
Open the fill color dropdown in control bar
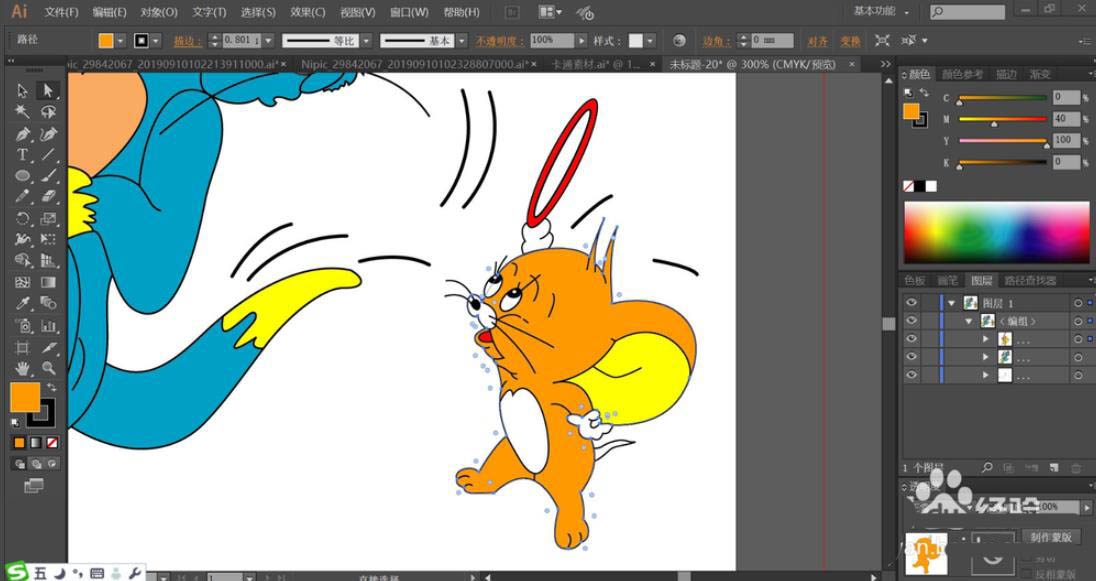tap(120, 41)
